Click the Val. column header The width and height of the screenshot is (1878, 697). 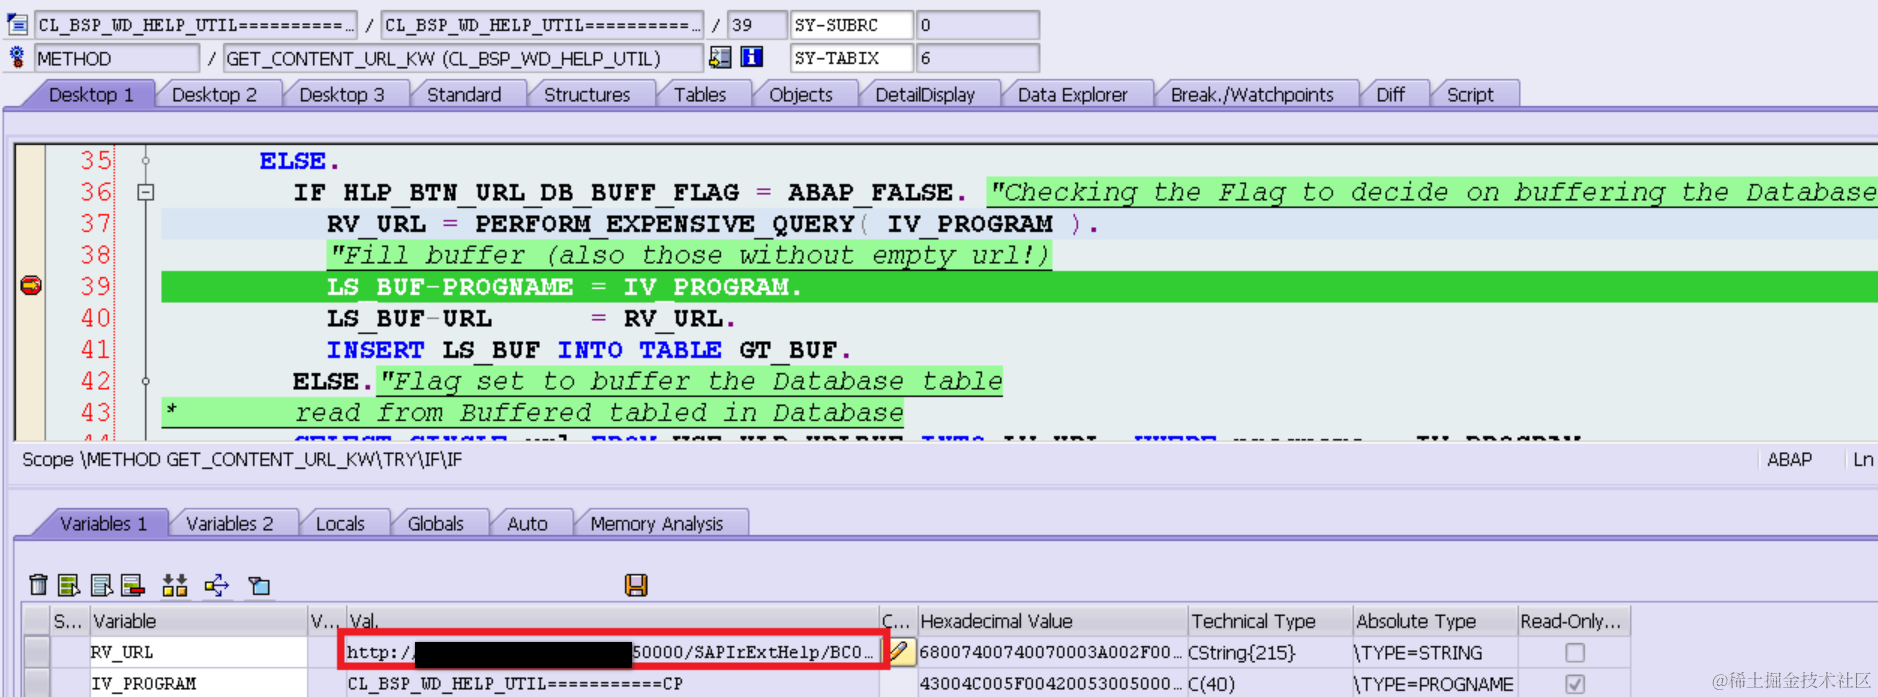[x=612, y=621]
